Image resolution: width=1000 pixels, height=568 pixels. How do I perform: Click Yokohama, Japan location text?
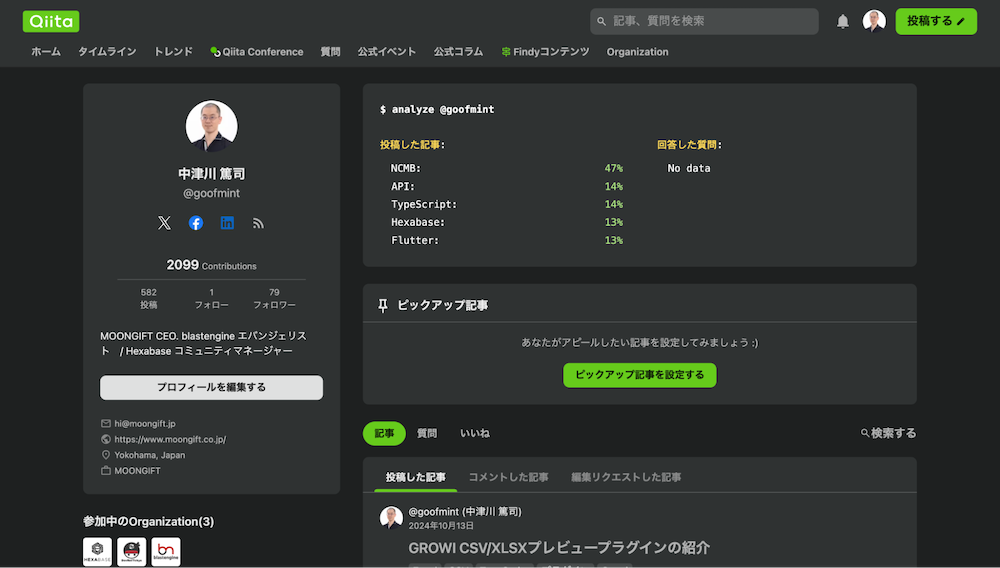click(x=150, y=455)
